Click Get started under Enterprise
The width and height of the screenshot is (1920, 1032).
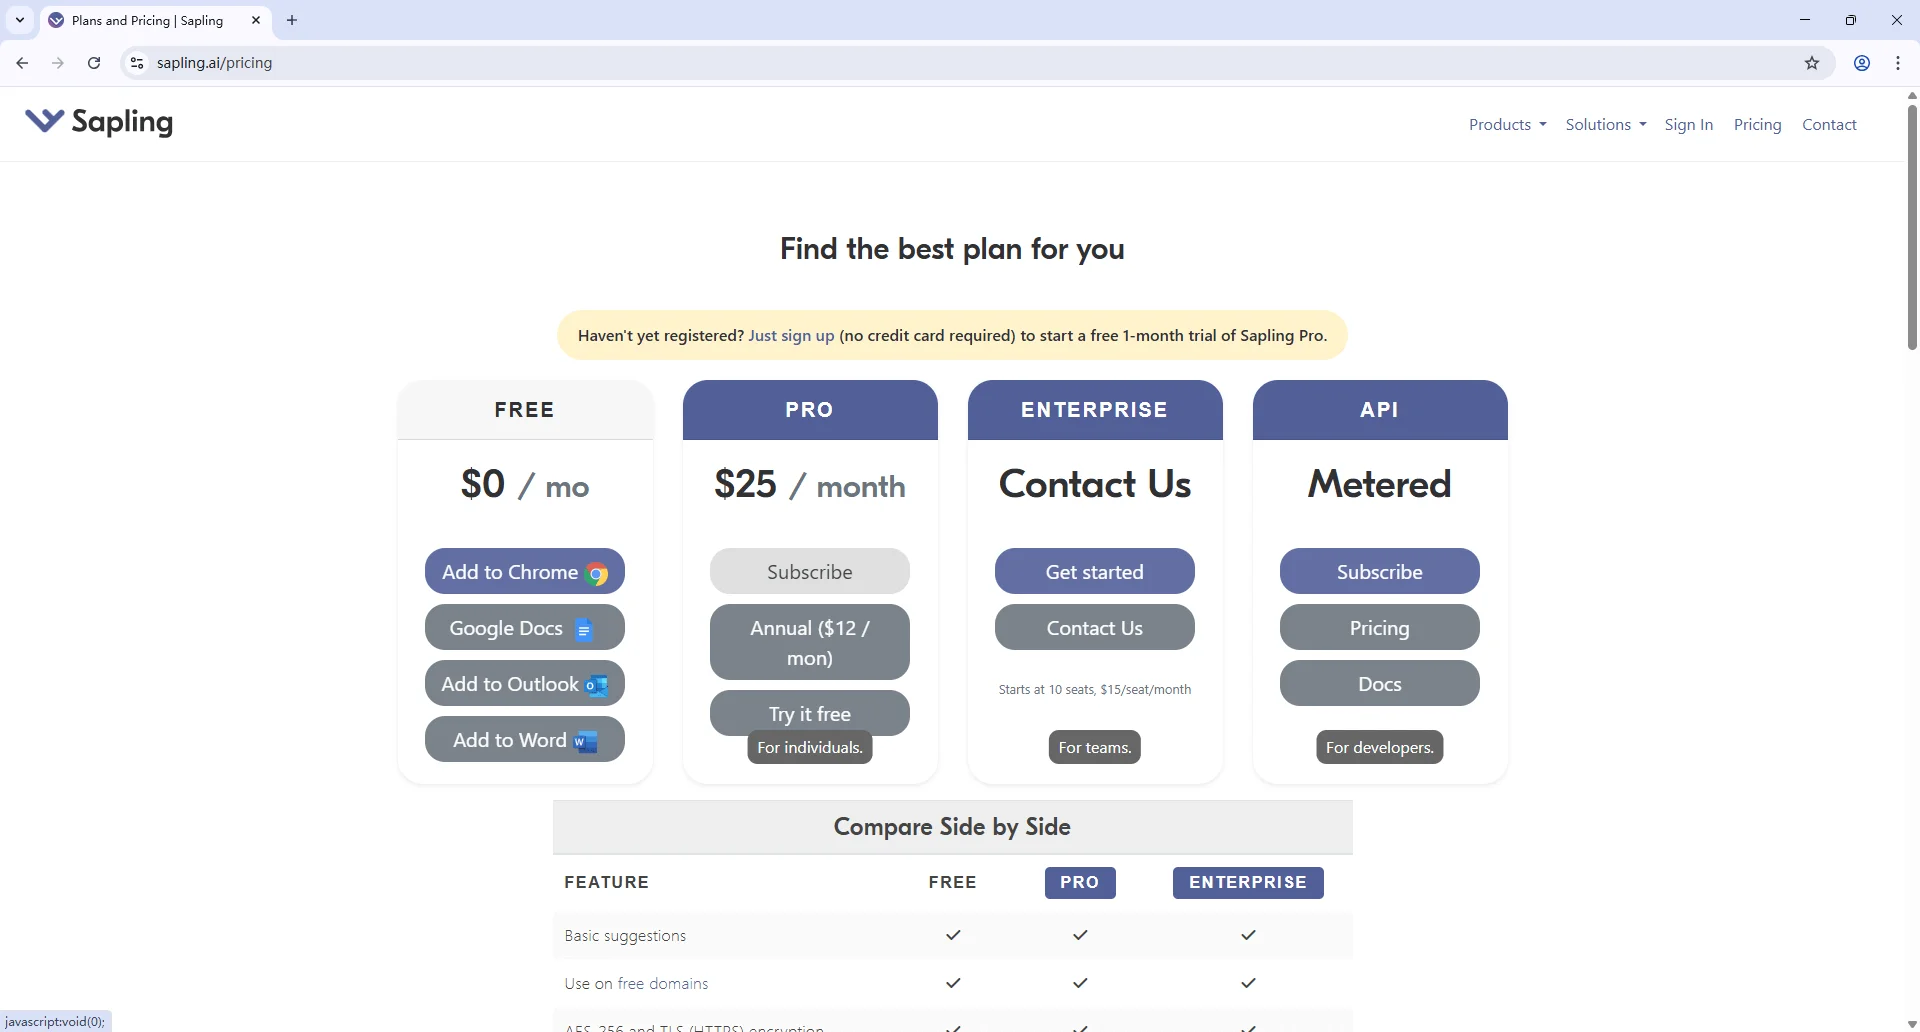[x=1095, y=572]
